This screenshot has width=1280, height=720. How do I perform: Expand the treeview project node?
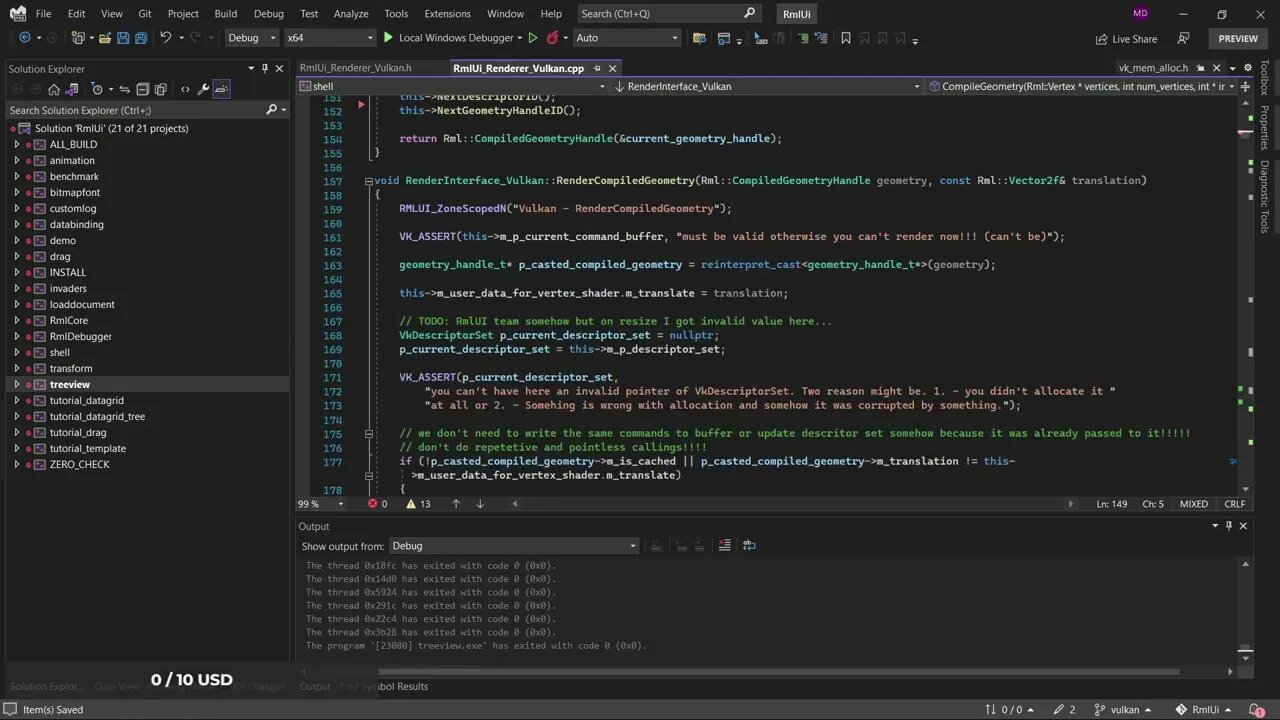tap(16, 385)
